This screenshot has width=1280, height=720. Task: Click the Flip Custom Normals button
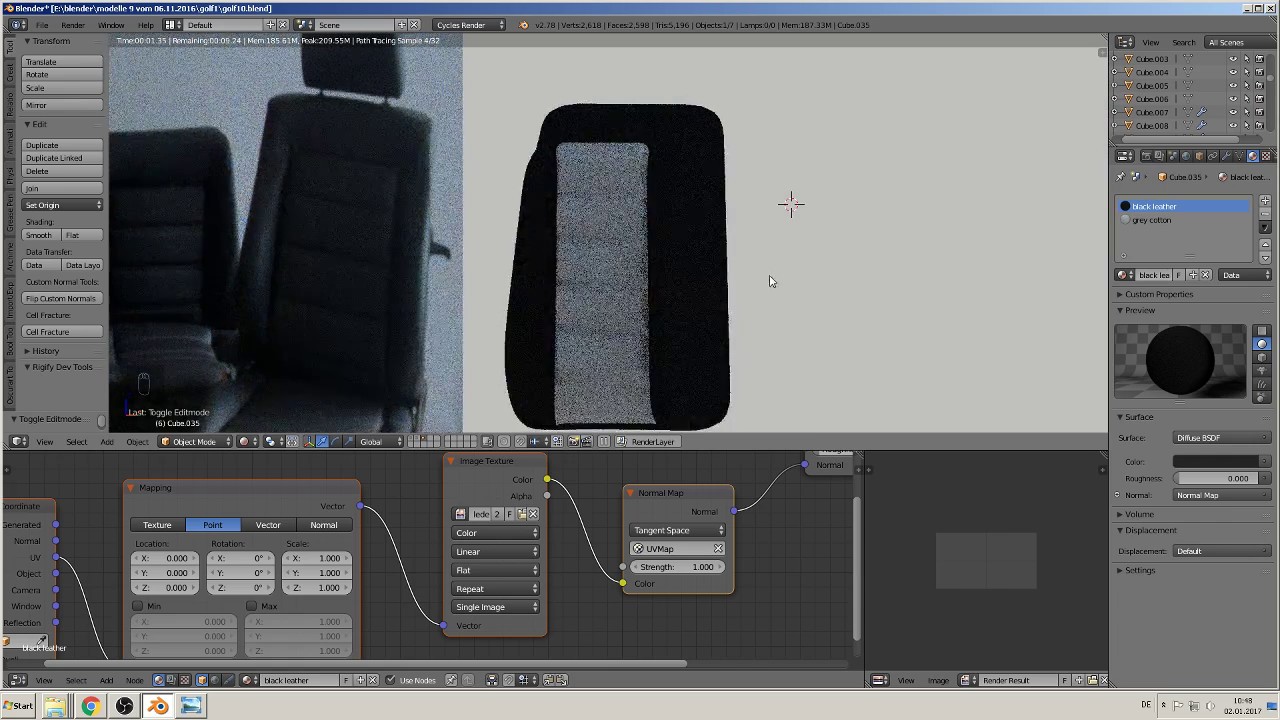click(x=63, y=298)
